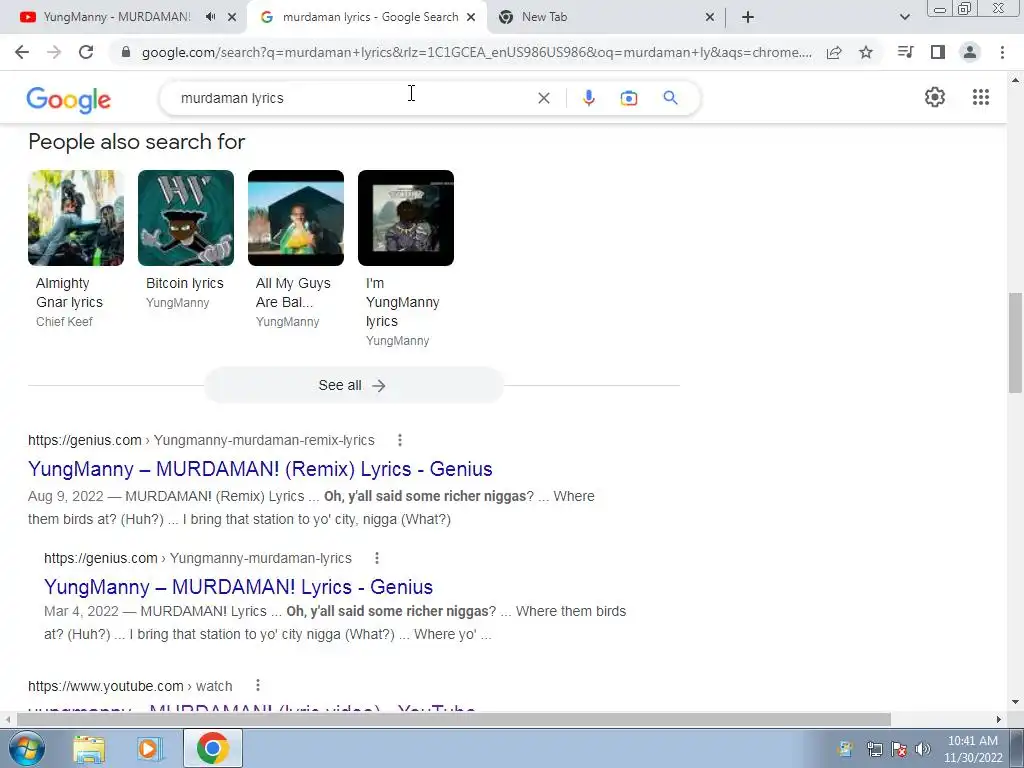Mute the YungManny YouTube tab audio
Viewport: 1024px width, 768px height.
pyautogui.click(x=210, y=17)
